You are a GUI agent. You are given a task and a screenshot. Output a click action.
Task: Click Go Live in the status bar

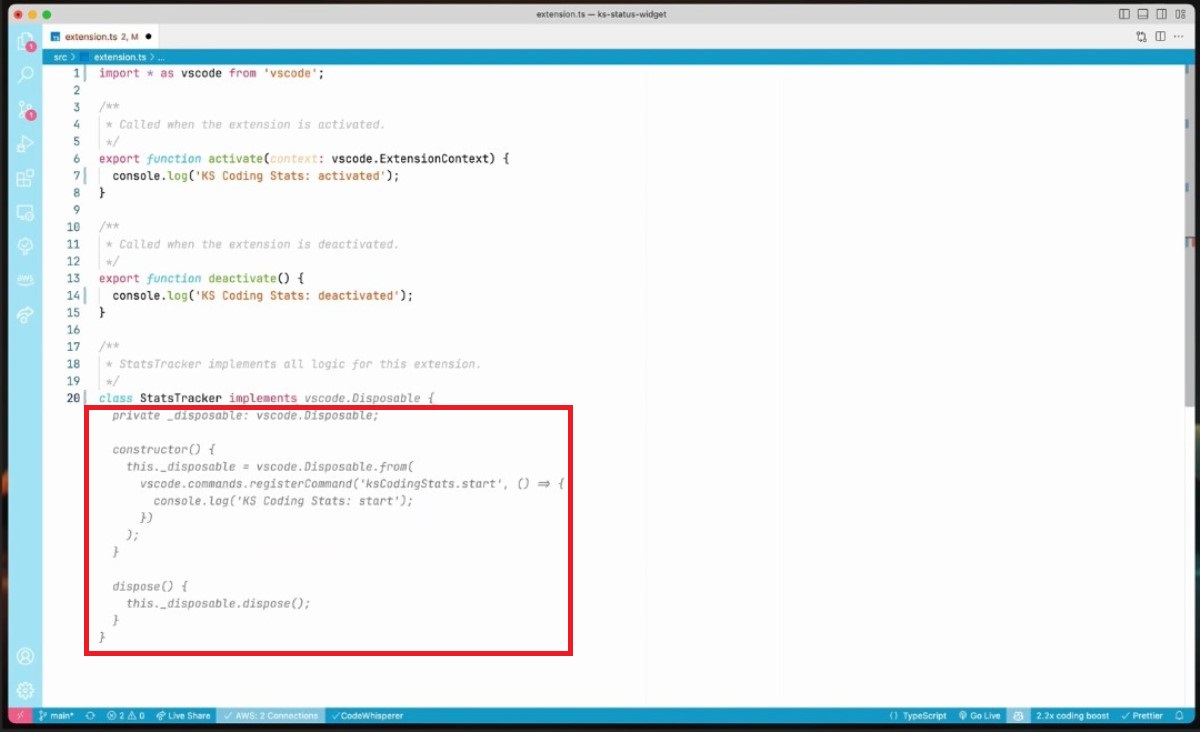tap(979, 716)
